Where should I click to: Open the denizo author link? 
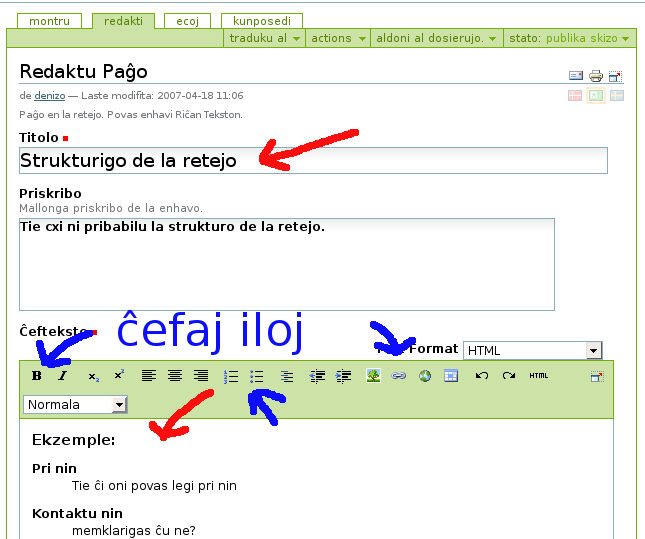tap(48, 96)
